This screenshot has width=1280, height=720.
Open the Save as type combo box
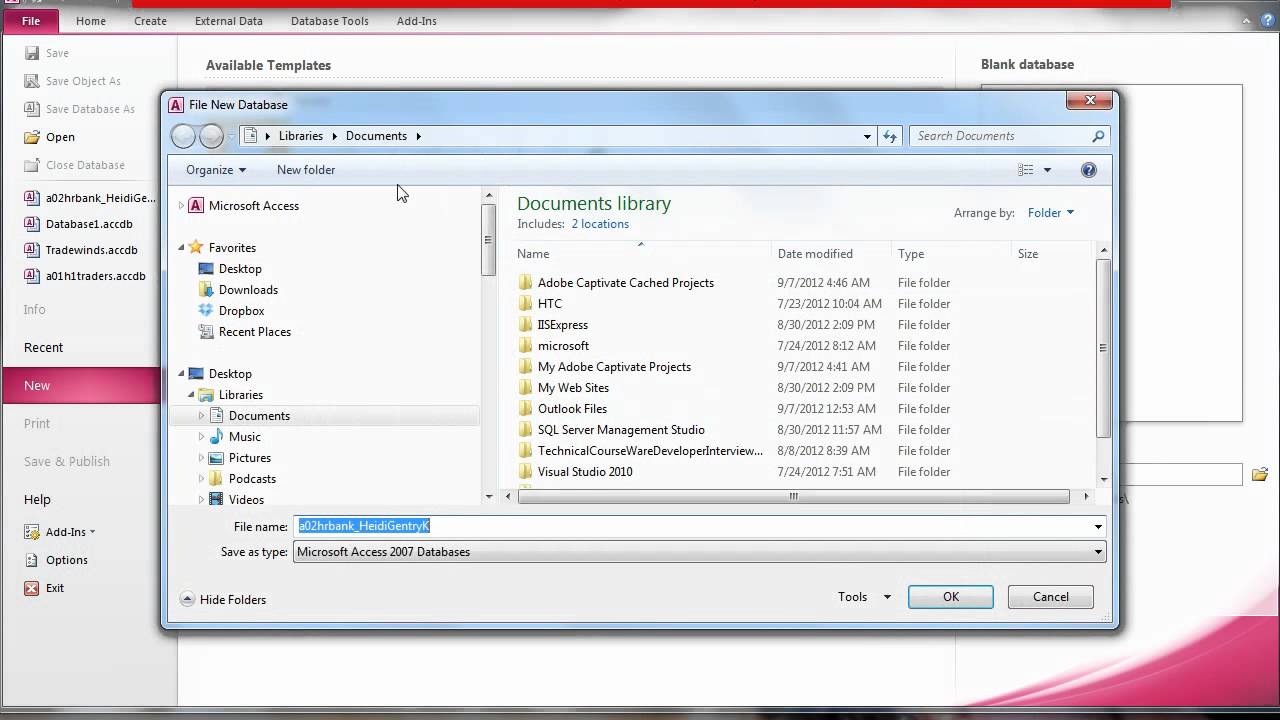pyautogui.click(x=700, y=552)
